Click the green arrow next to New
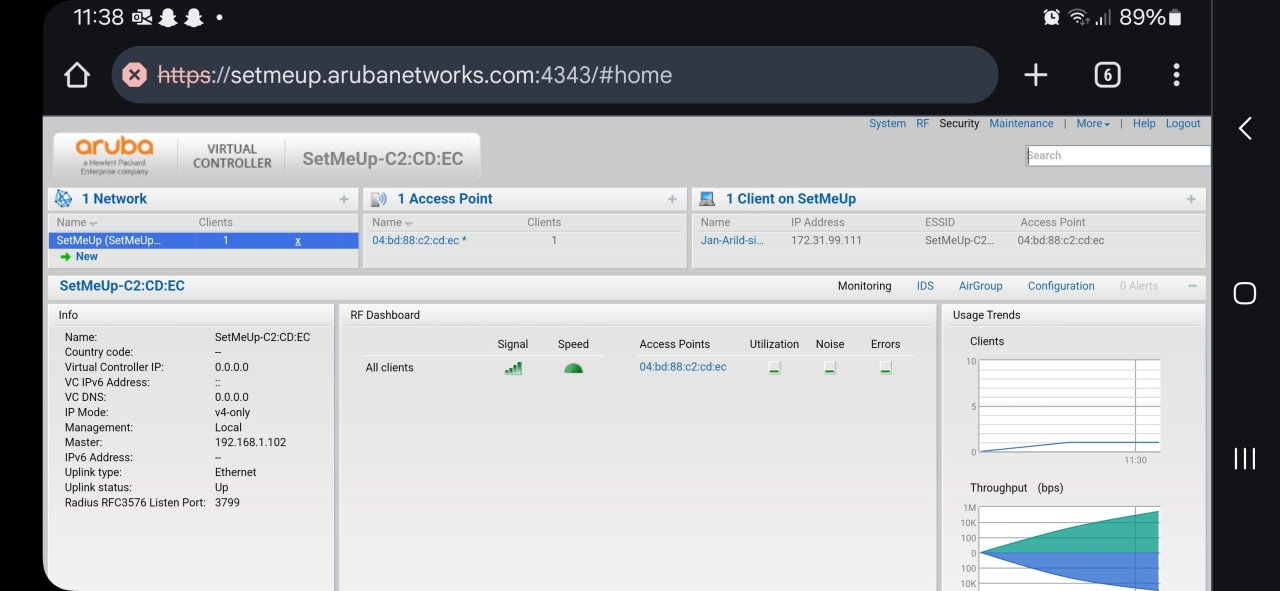 tap(65, 257)
